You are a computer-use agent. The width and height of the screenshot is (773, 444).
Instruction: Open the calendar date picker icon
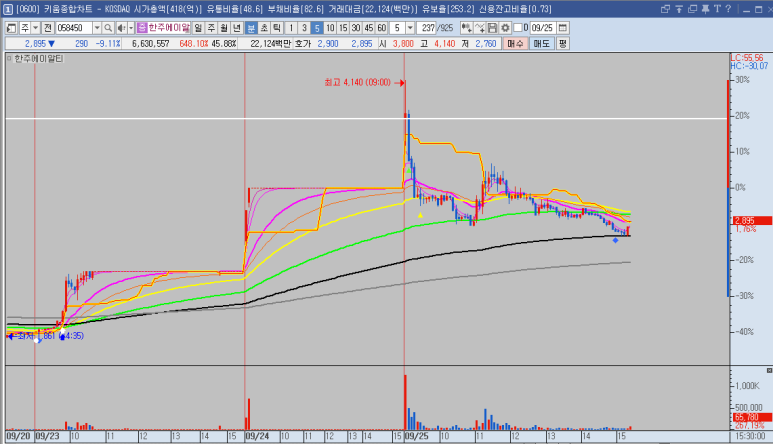point(562,28)
